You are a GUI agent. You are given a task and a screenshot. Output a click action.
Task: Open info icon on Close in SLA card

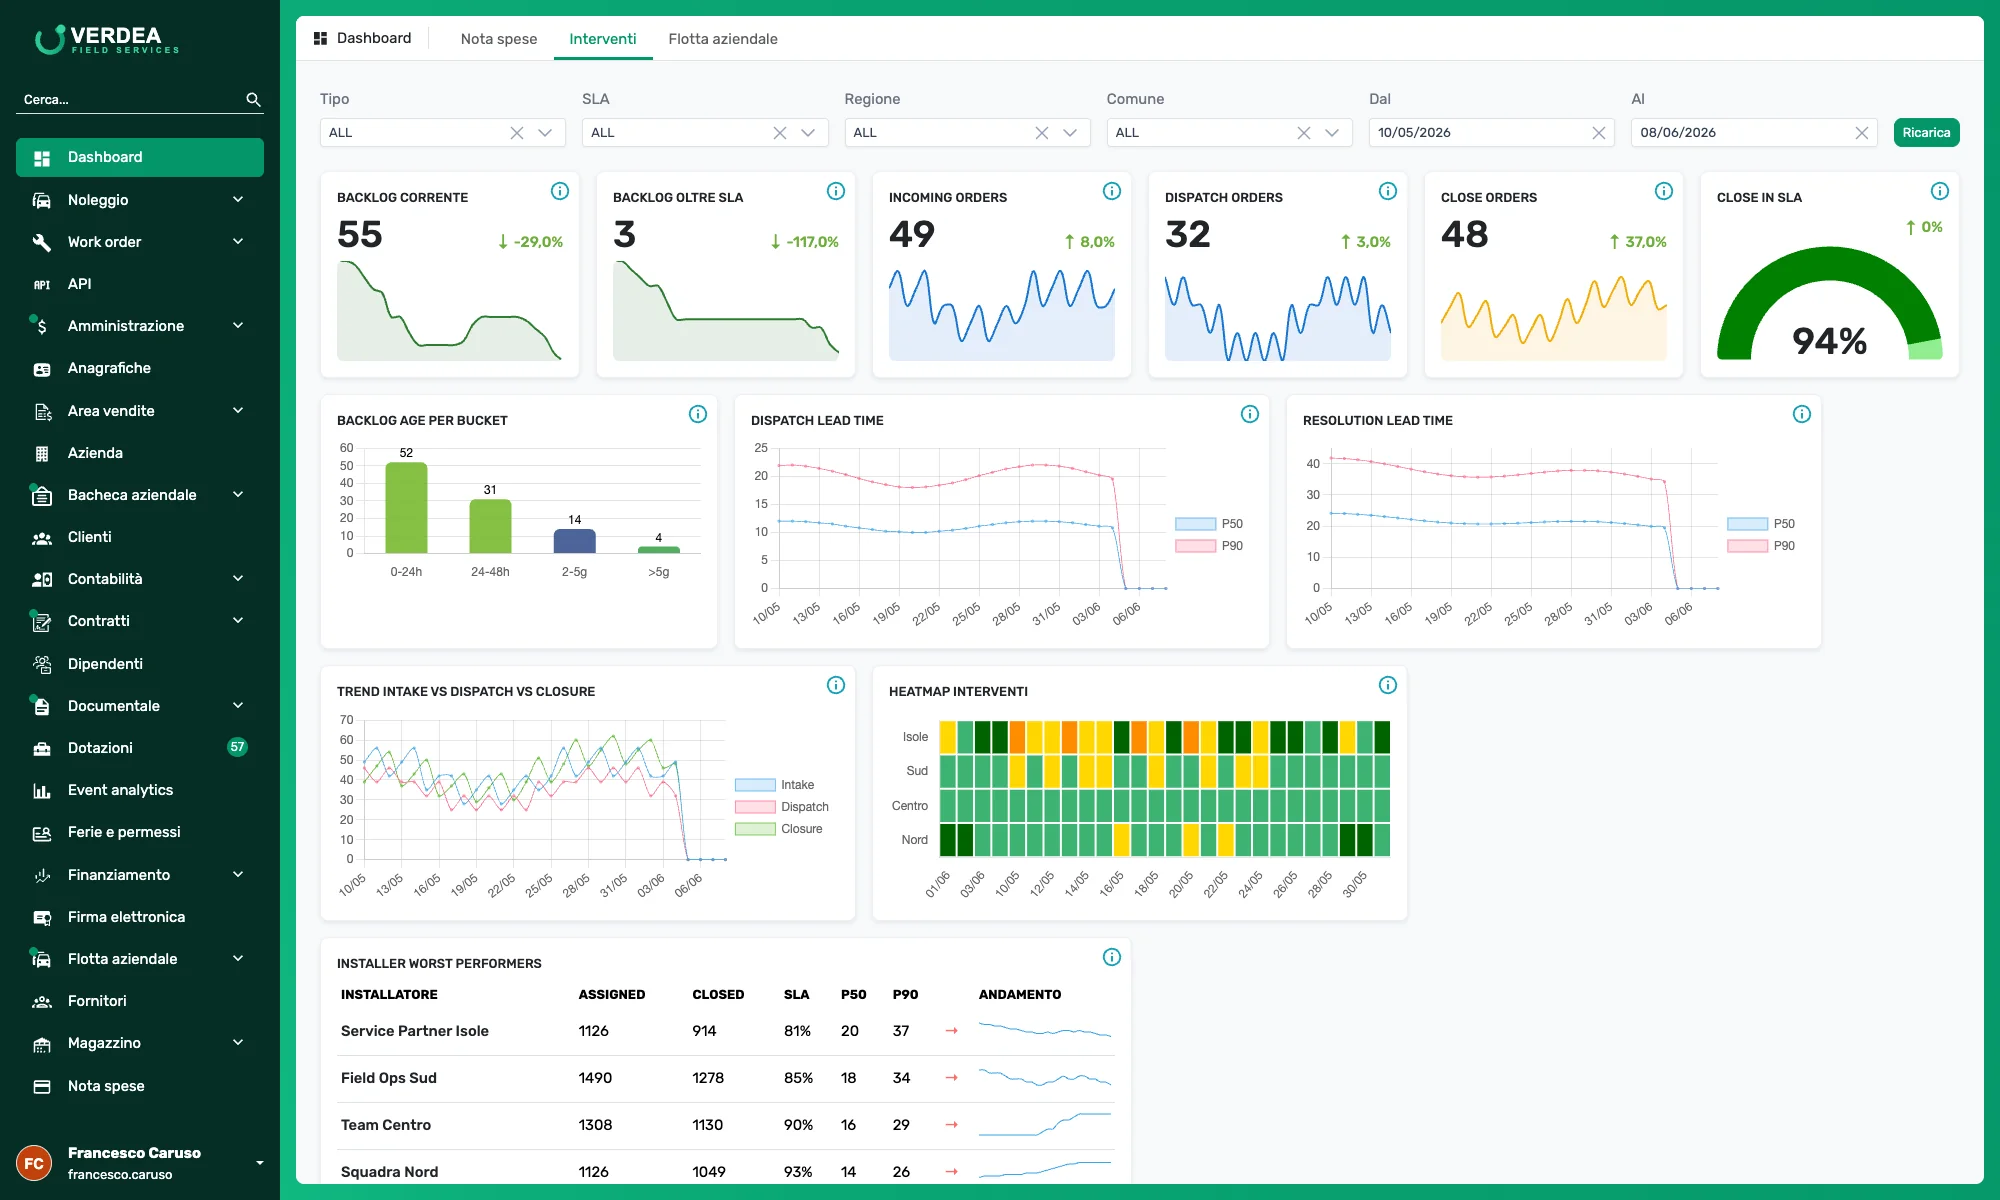[x=1940, y=191]
